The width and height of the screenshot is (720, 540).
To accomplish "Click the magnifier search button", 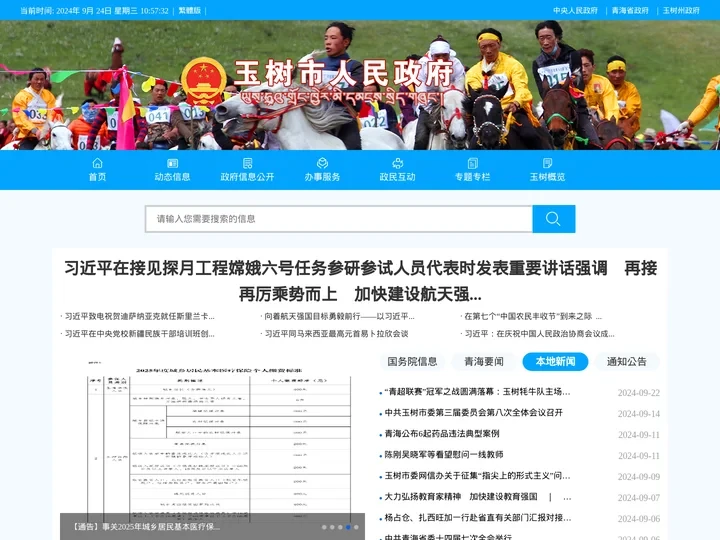I will [554, 219].
